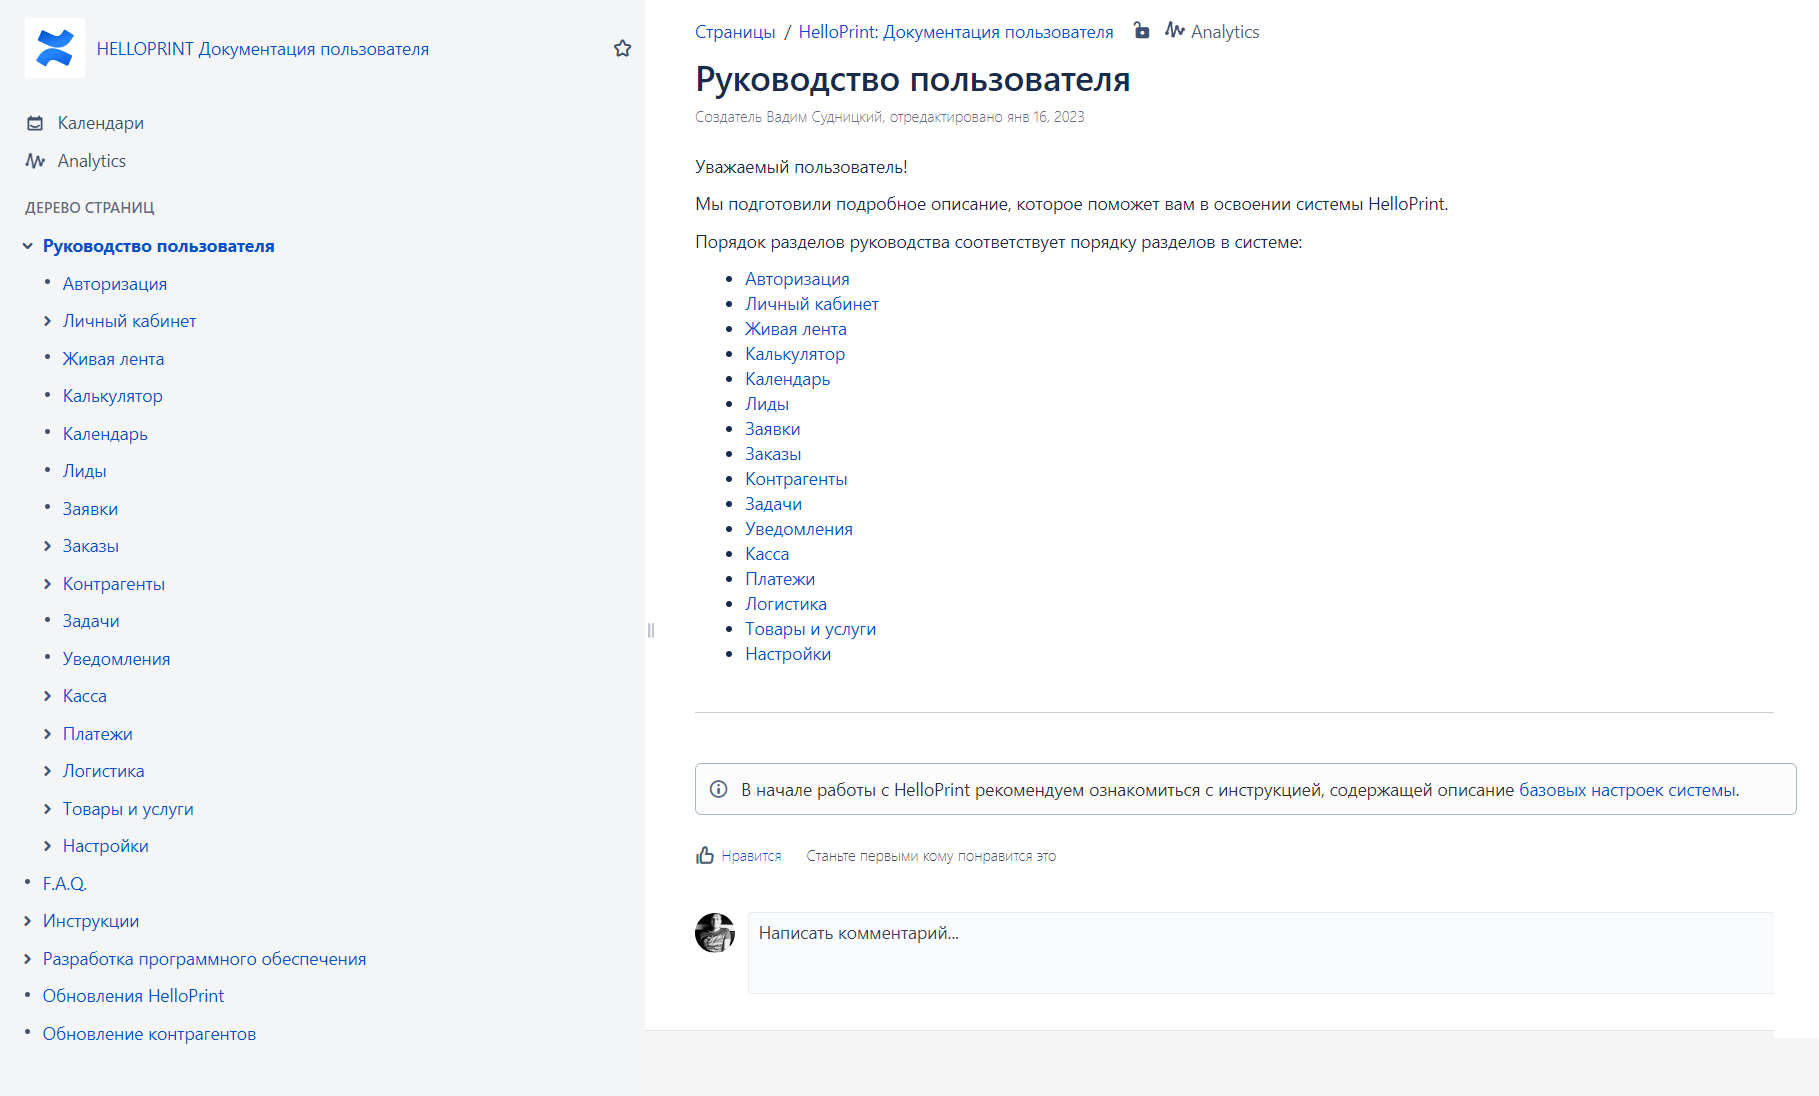
Task: Click the Confluence space logo
Action: tap(55, 48)
